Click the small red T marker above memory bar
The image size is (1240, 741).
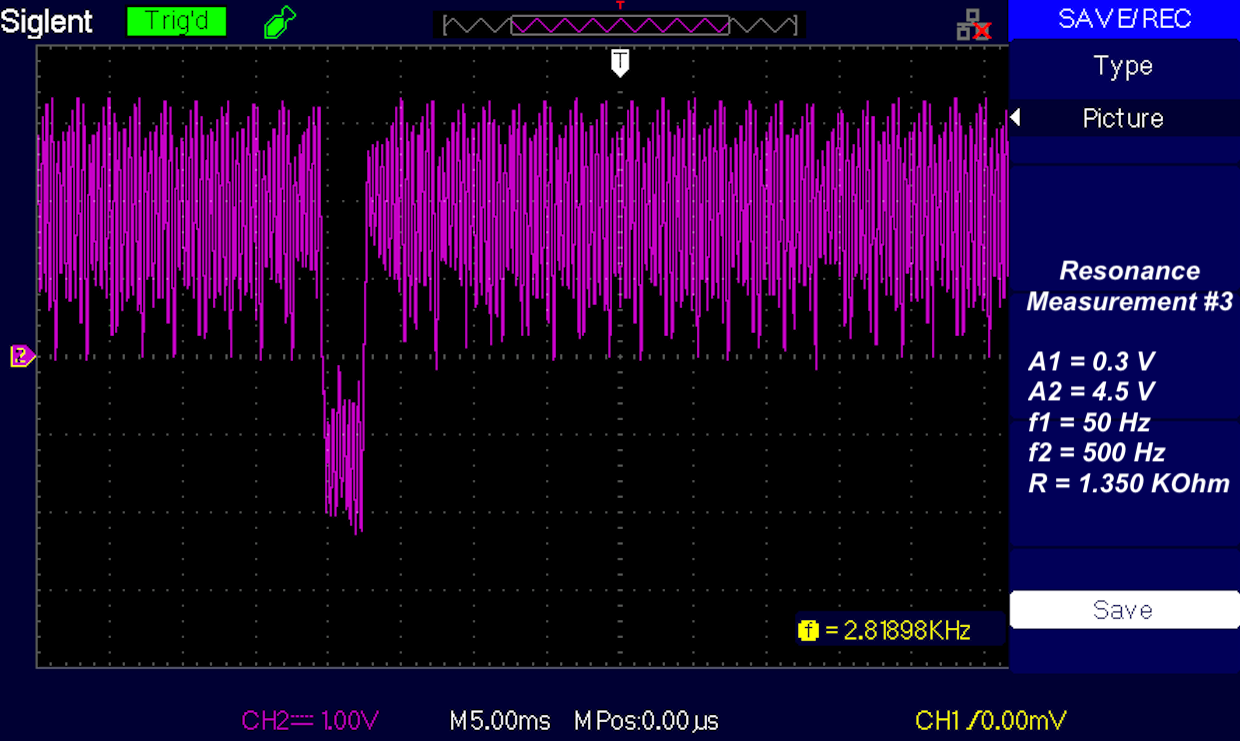tap(620, 5)
